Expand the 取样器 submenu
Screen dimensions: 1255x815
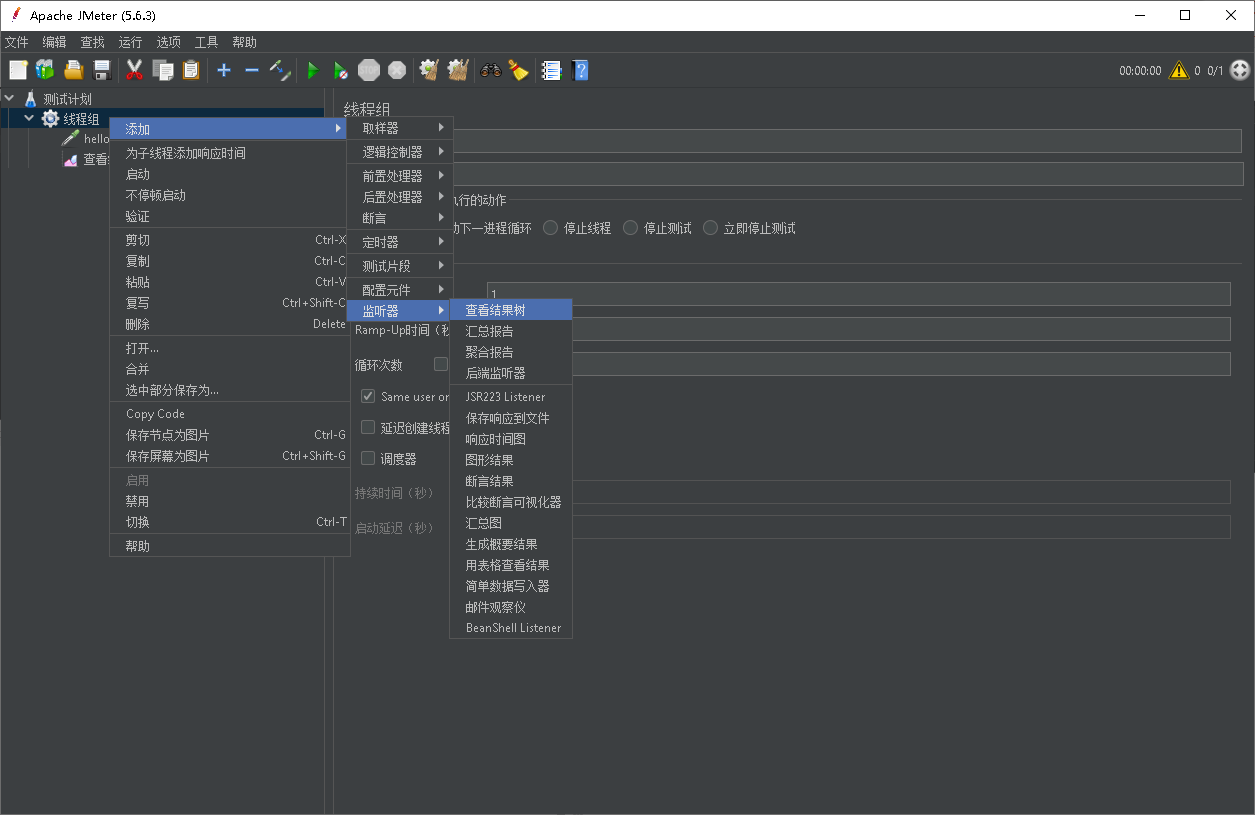[x=400, y=128]
